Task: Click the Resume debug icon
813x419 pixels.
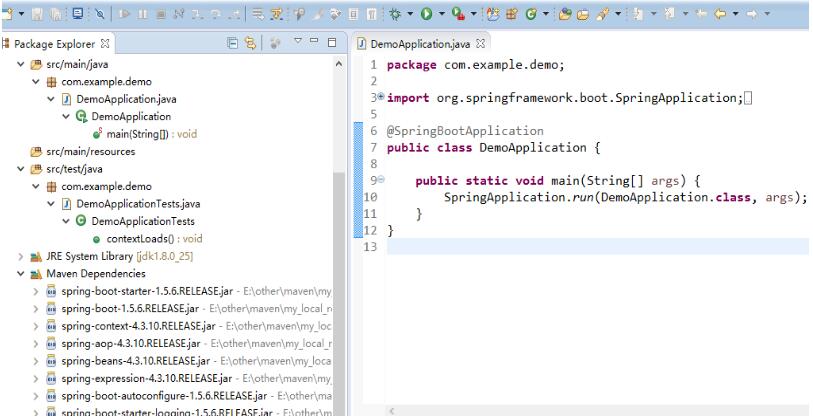Action: coord(124,14)
